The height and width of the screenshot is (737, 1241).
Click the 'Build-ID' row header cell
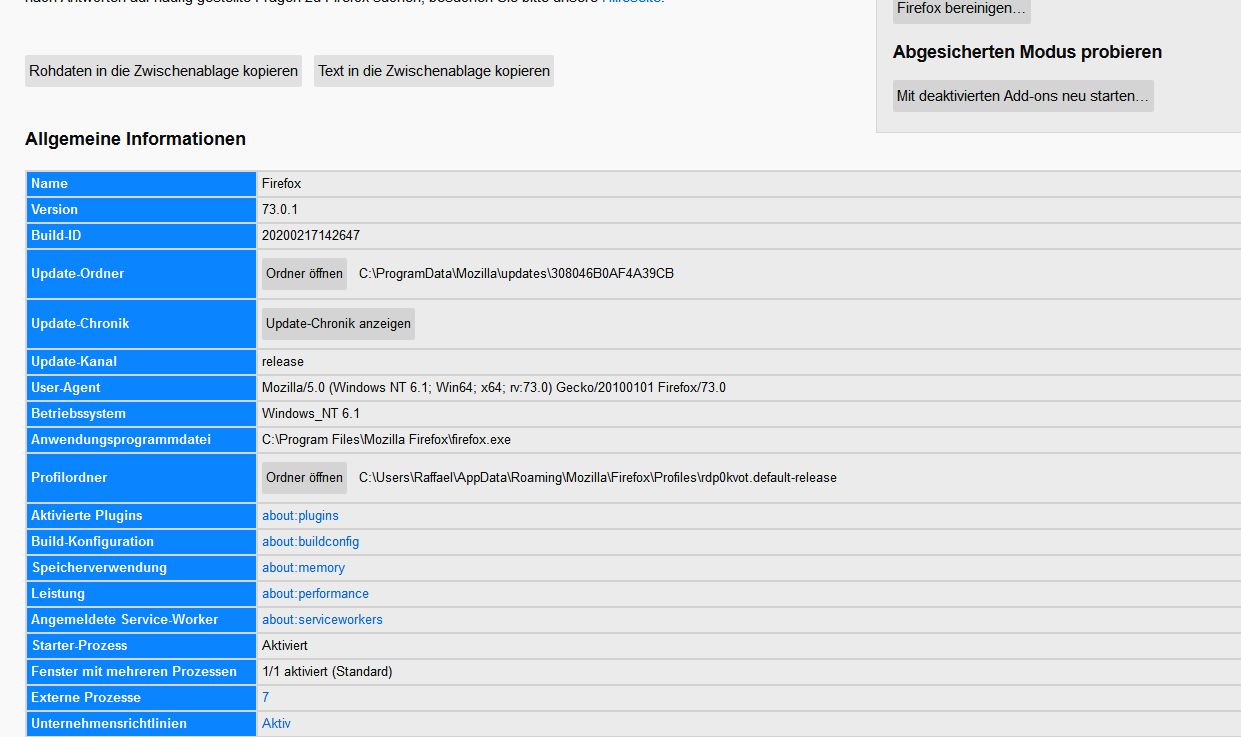point(142,235)
